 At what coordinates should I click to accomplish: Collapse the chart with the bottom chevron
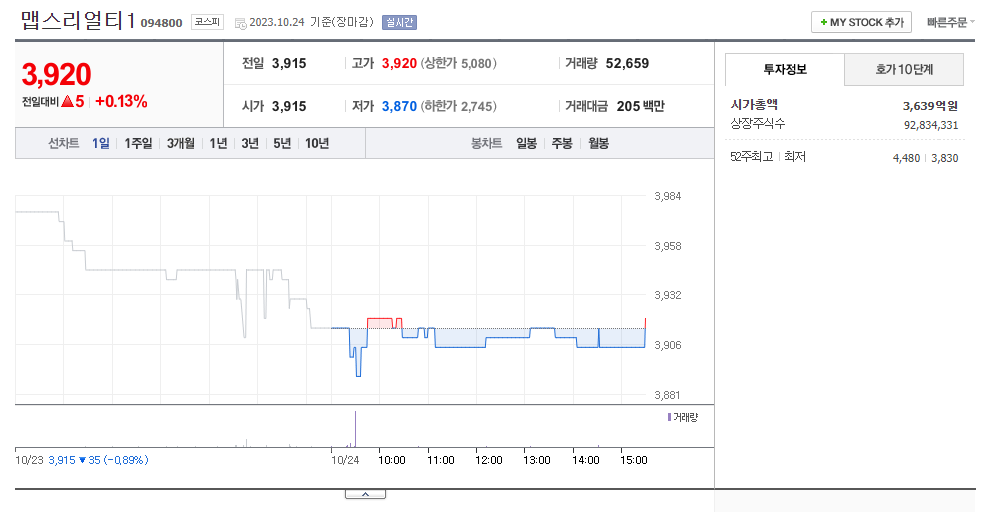point(365,494)
